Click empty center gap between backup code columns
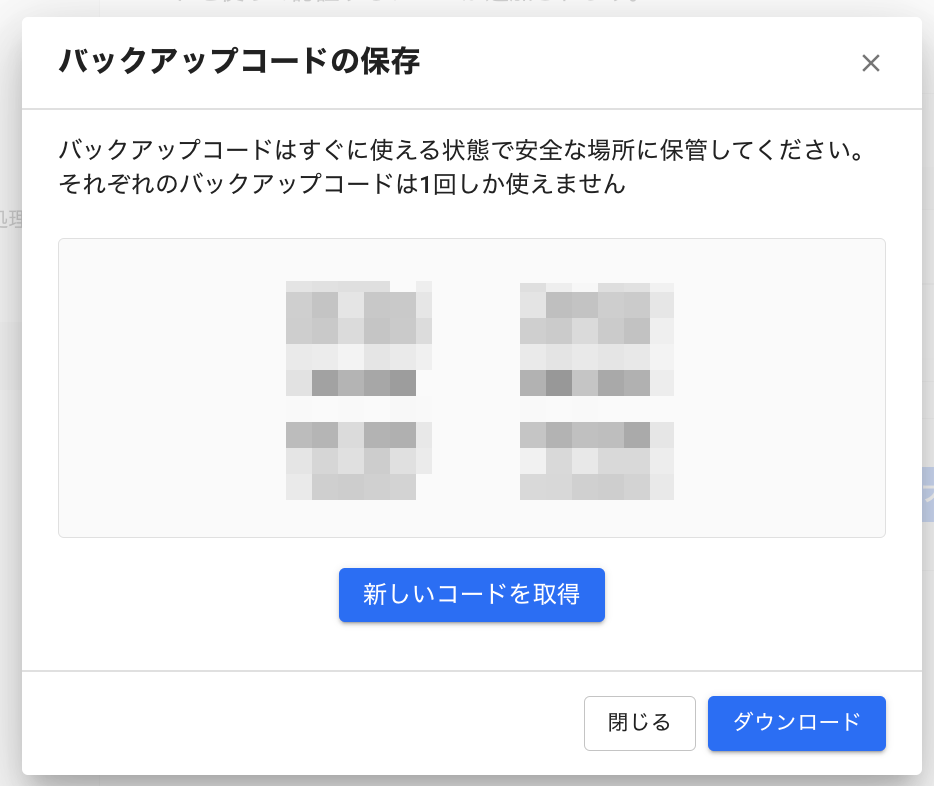The height and width of the screenshot is (786, 934). [x=476, y=390]
